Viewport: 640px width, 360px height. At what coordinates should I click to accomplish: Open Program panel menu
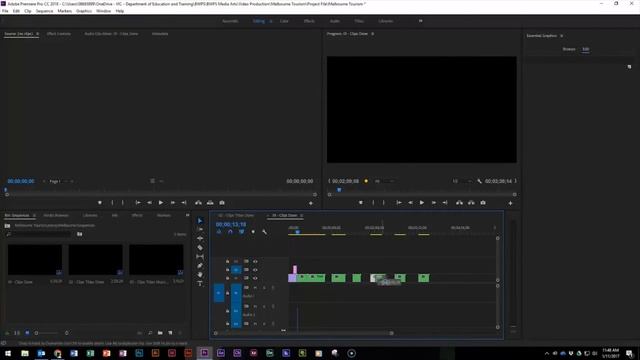click(x=372, y=34)
